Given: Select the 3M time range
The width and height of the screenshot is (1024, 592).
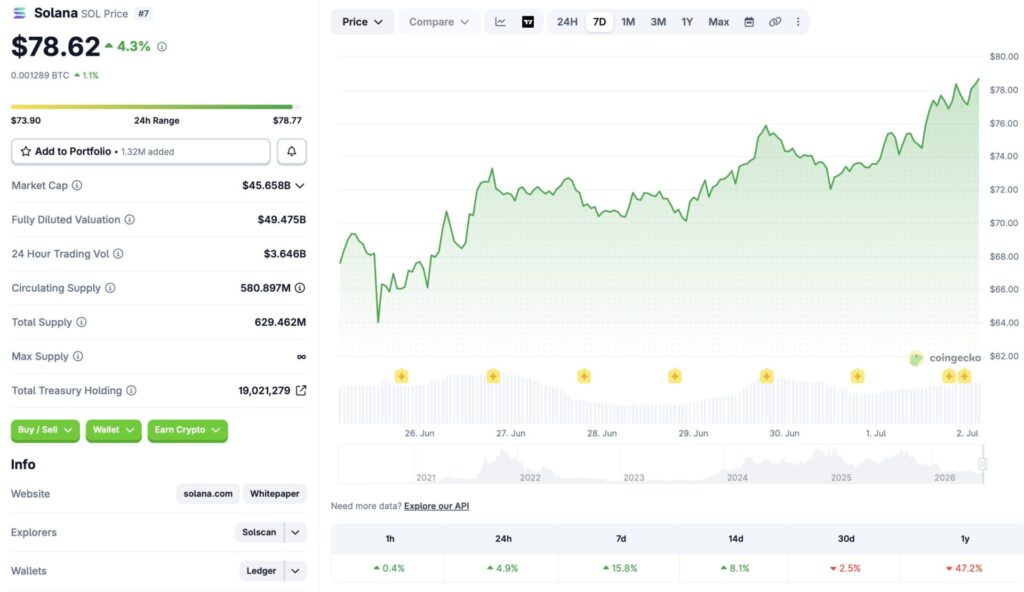Looking at the screenshot, I should tap(658, 22).
